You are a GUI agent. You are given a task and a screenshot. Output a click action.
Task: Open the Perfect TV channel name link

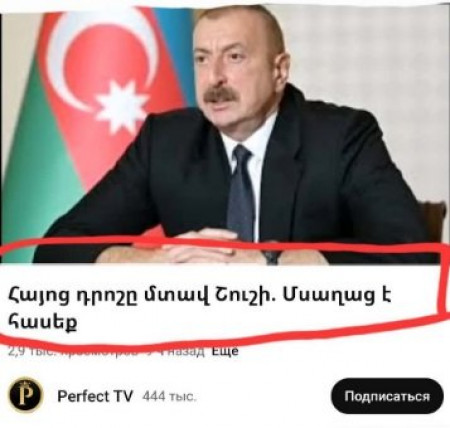(x=95, y=396)
